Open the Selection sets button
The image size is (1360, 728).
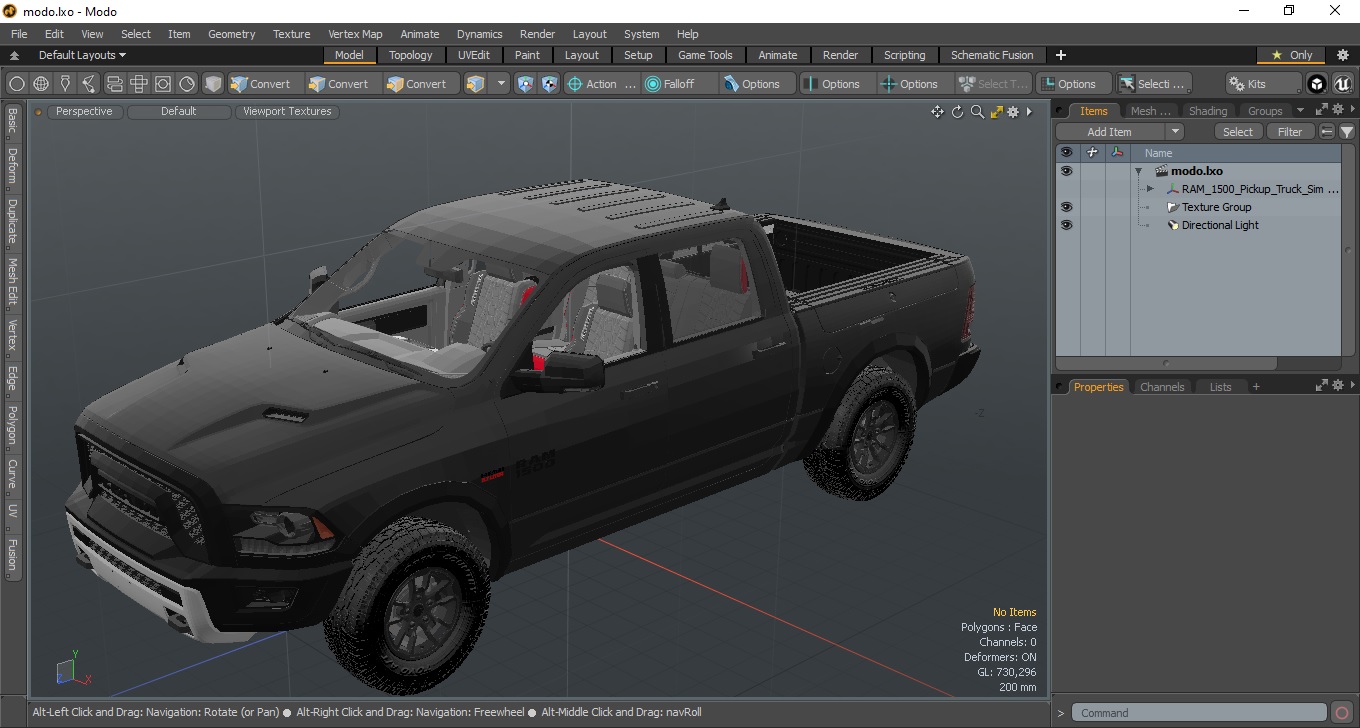tap(1154, 84)
